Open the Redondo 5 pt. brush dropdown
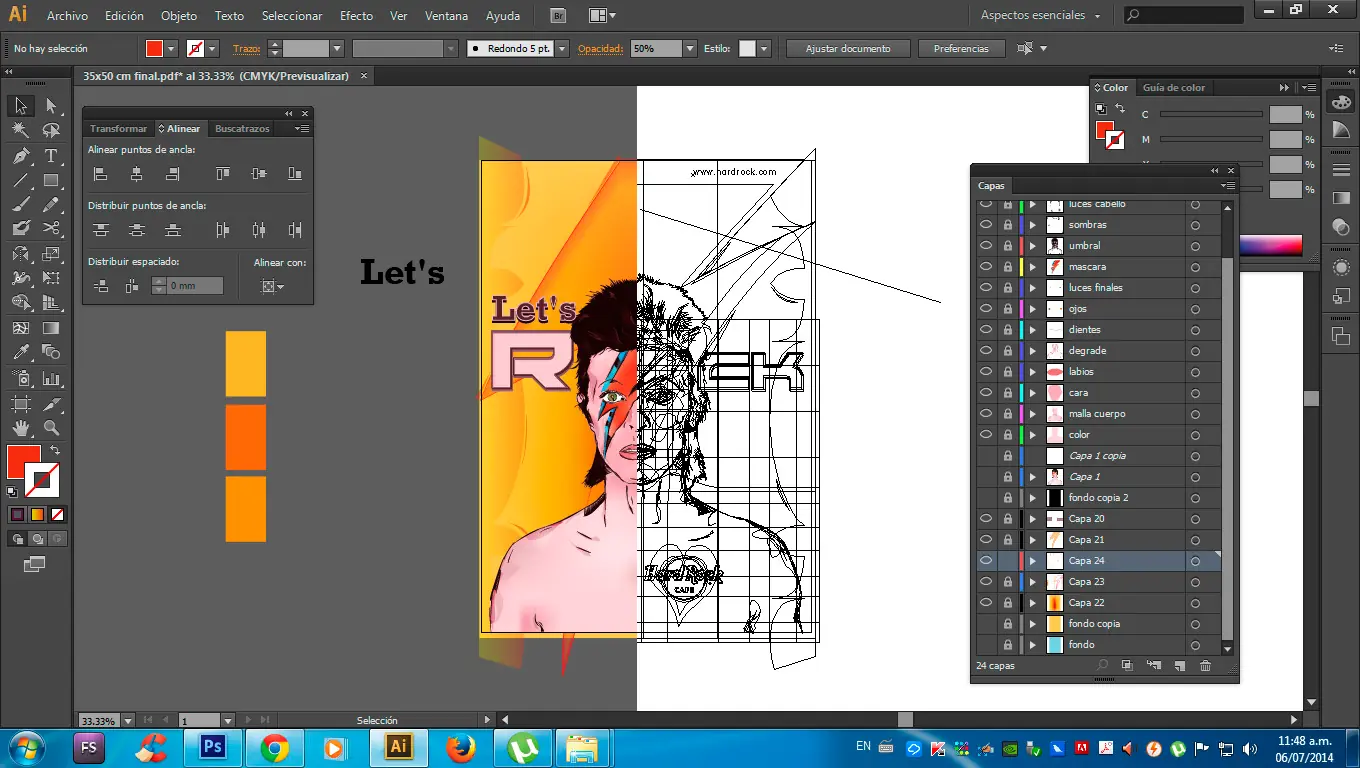The width and height of the screenshot is (1360, 768). tap(562, 49)
